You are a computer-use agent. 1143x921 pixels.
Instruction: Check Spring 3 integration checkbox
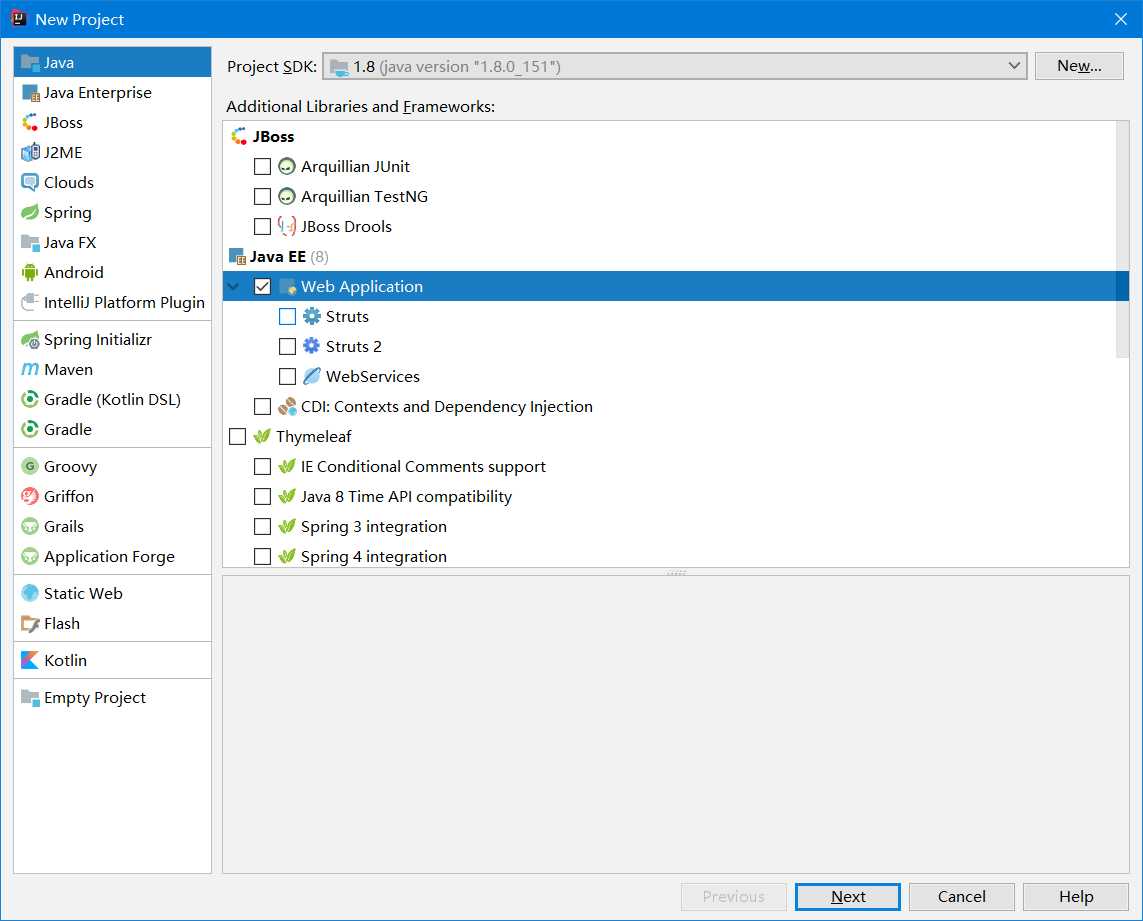click(x=262, y=526)
